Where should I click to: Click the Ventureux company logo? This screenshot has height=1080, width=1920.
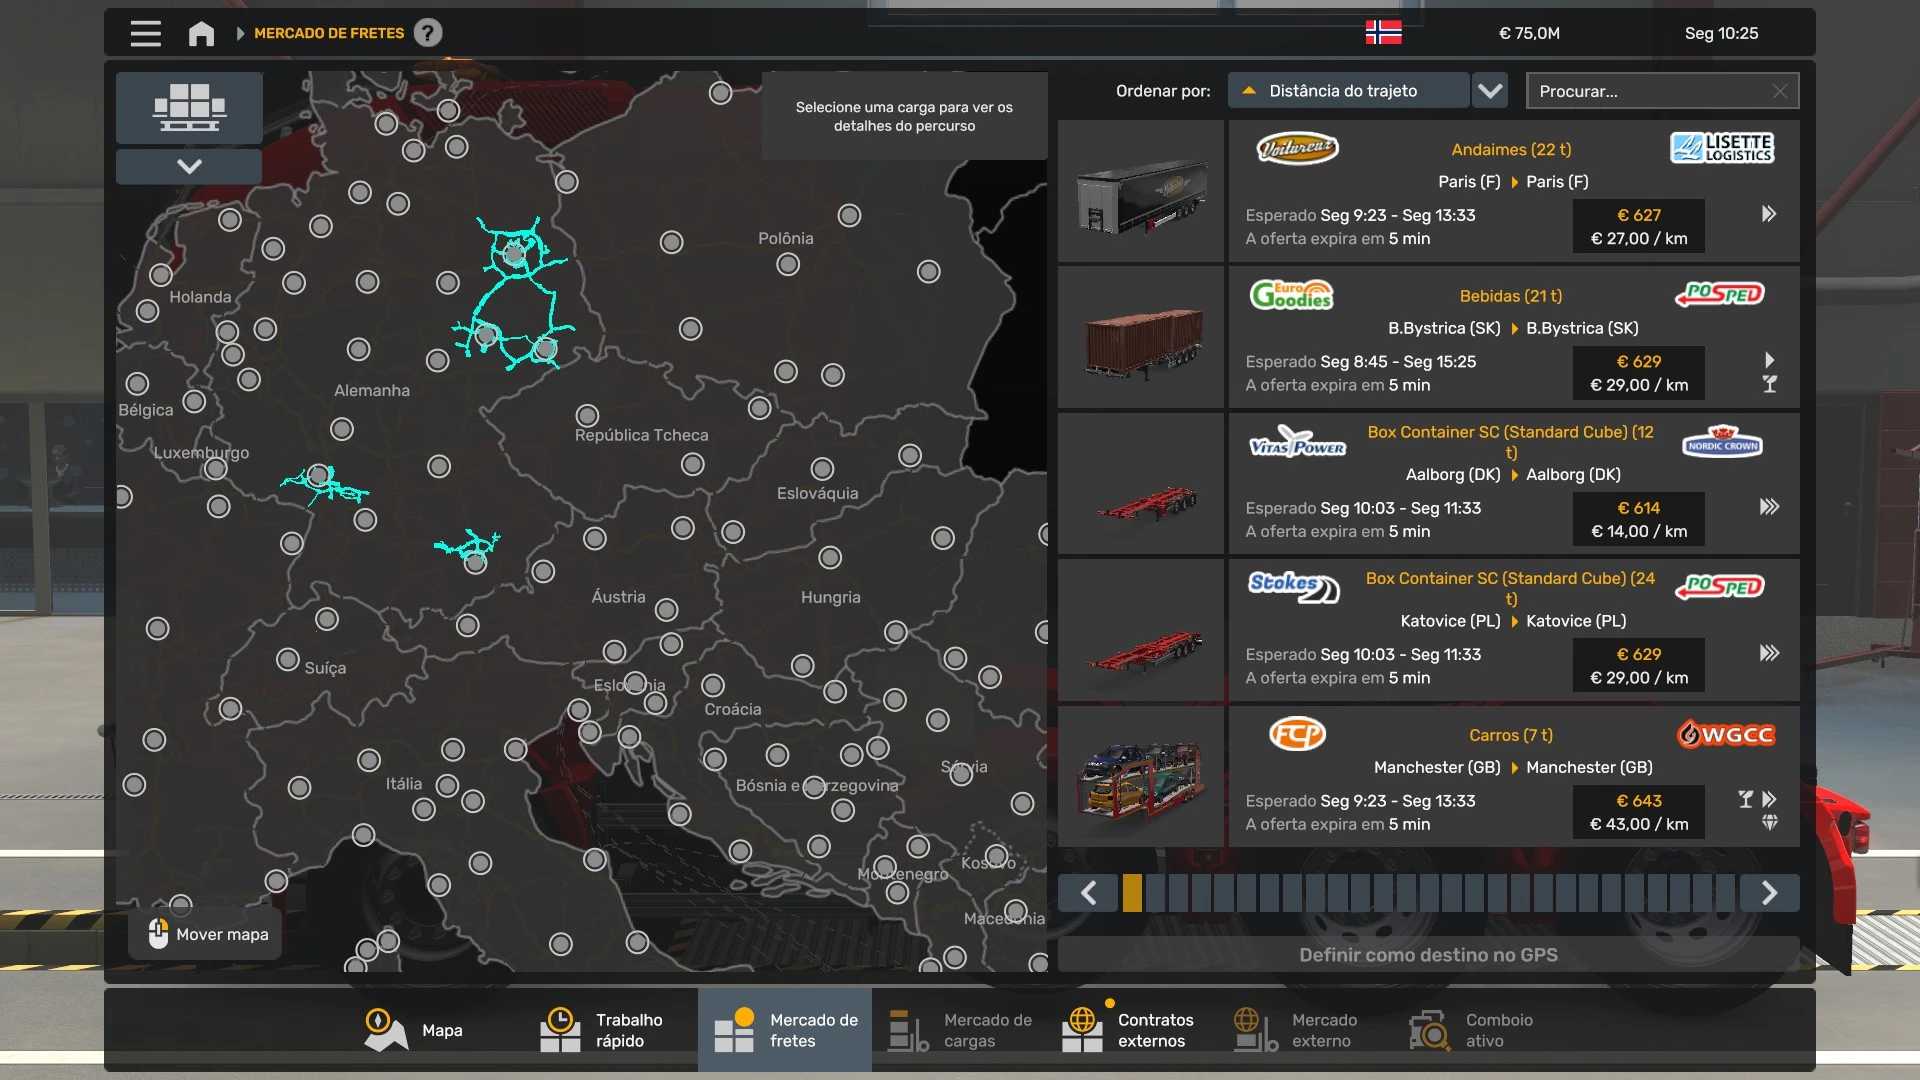click(1296, 149)
